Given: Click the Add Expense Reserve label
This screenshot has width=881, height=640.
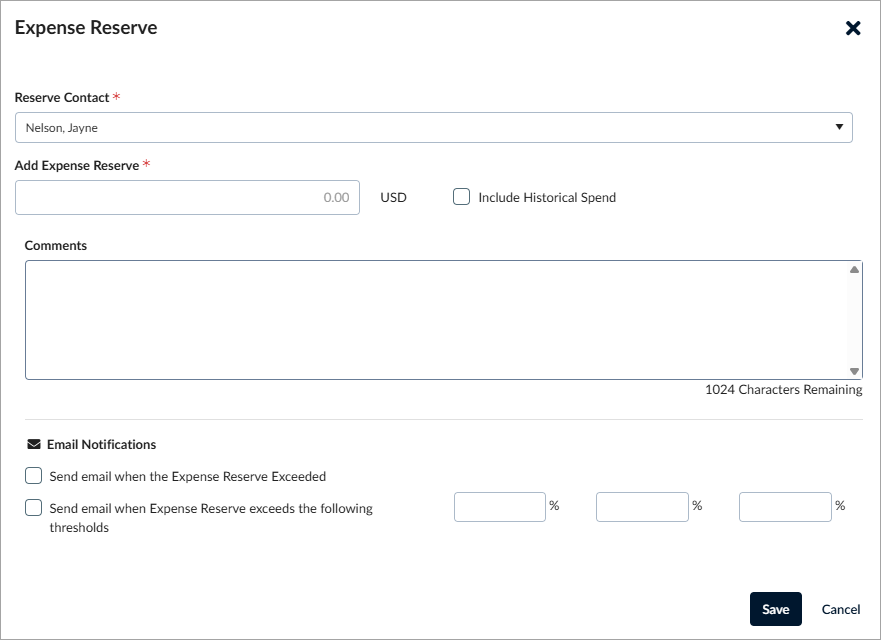Looking at the screenshot, I should [x=77, y=166].
